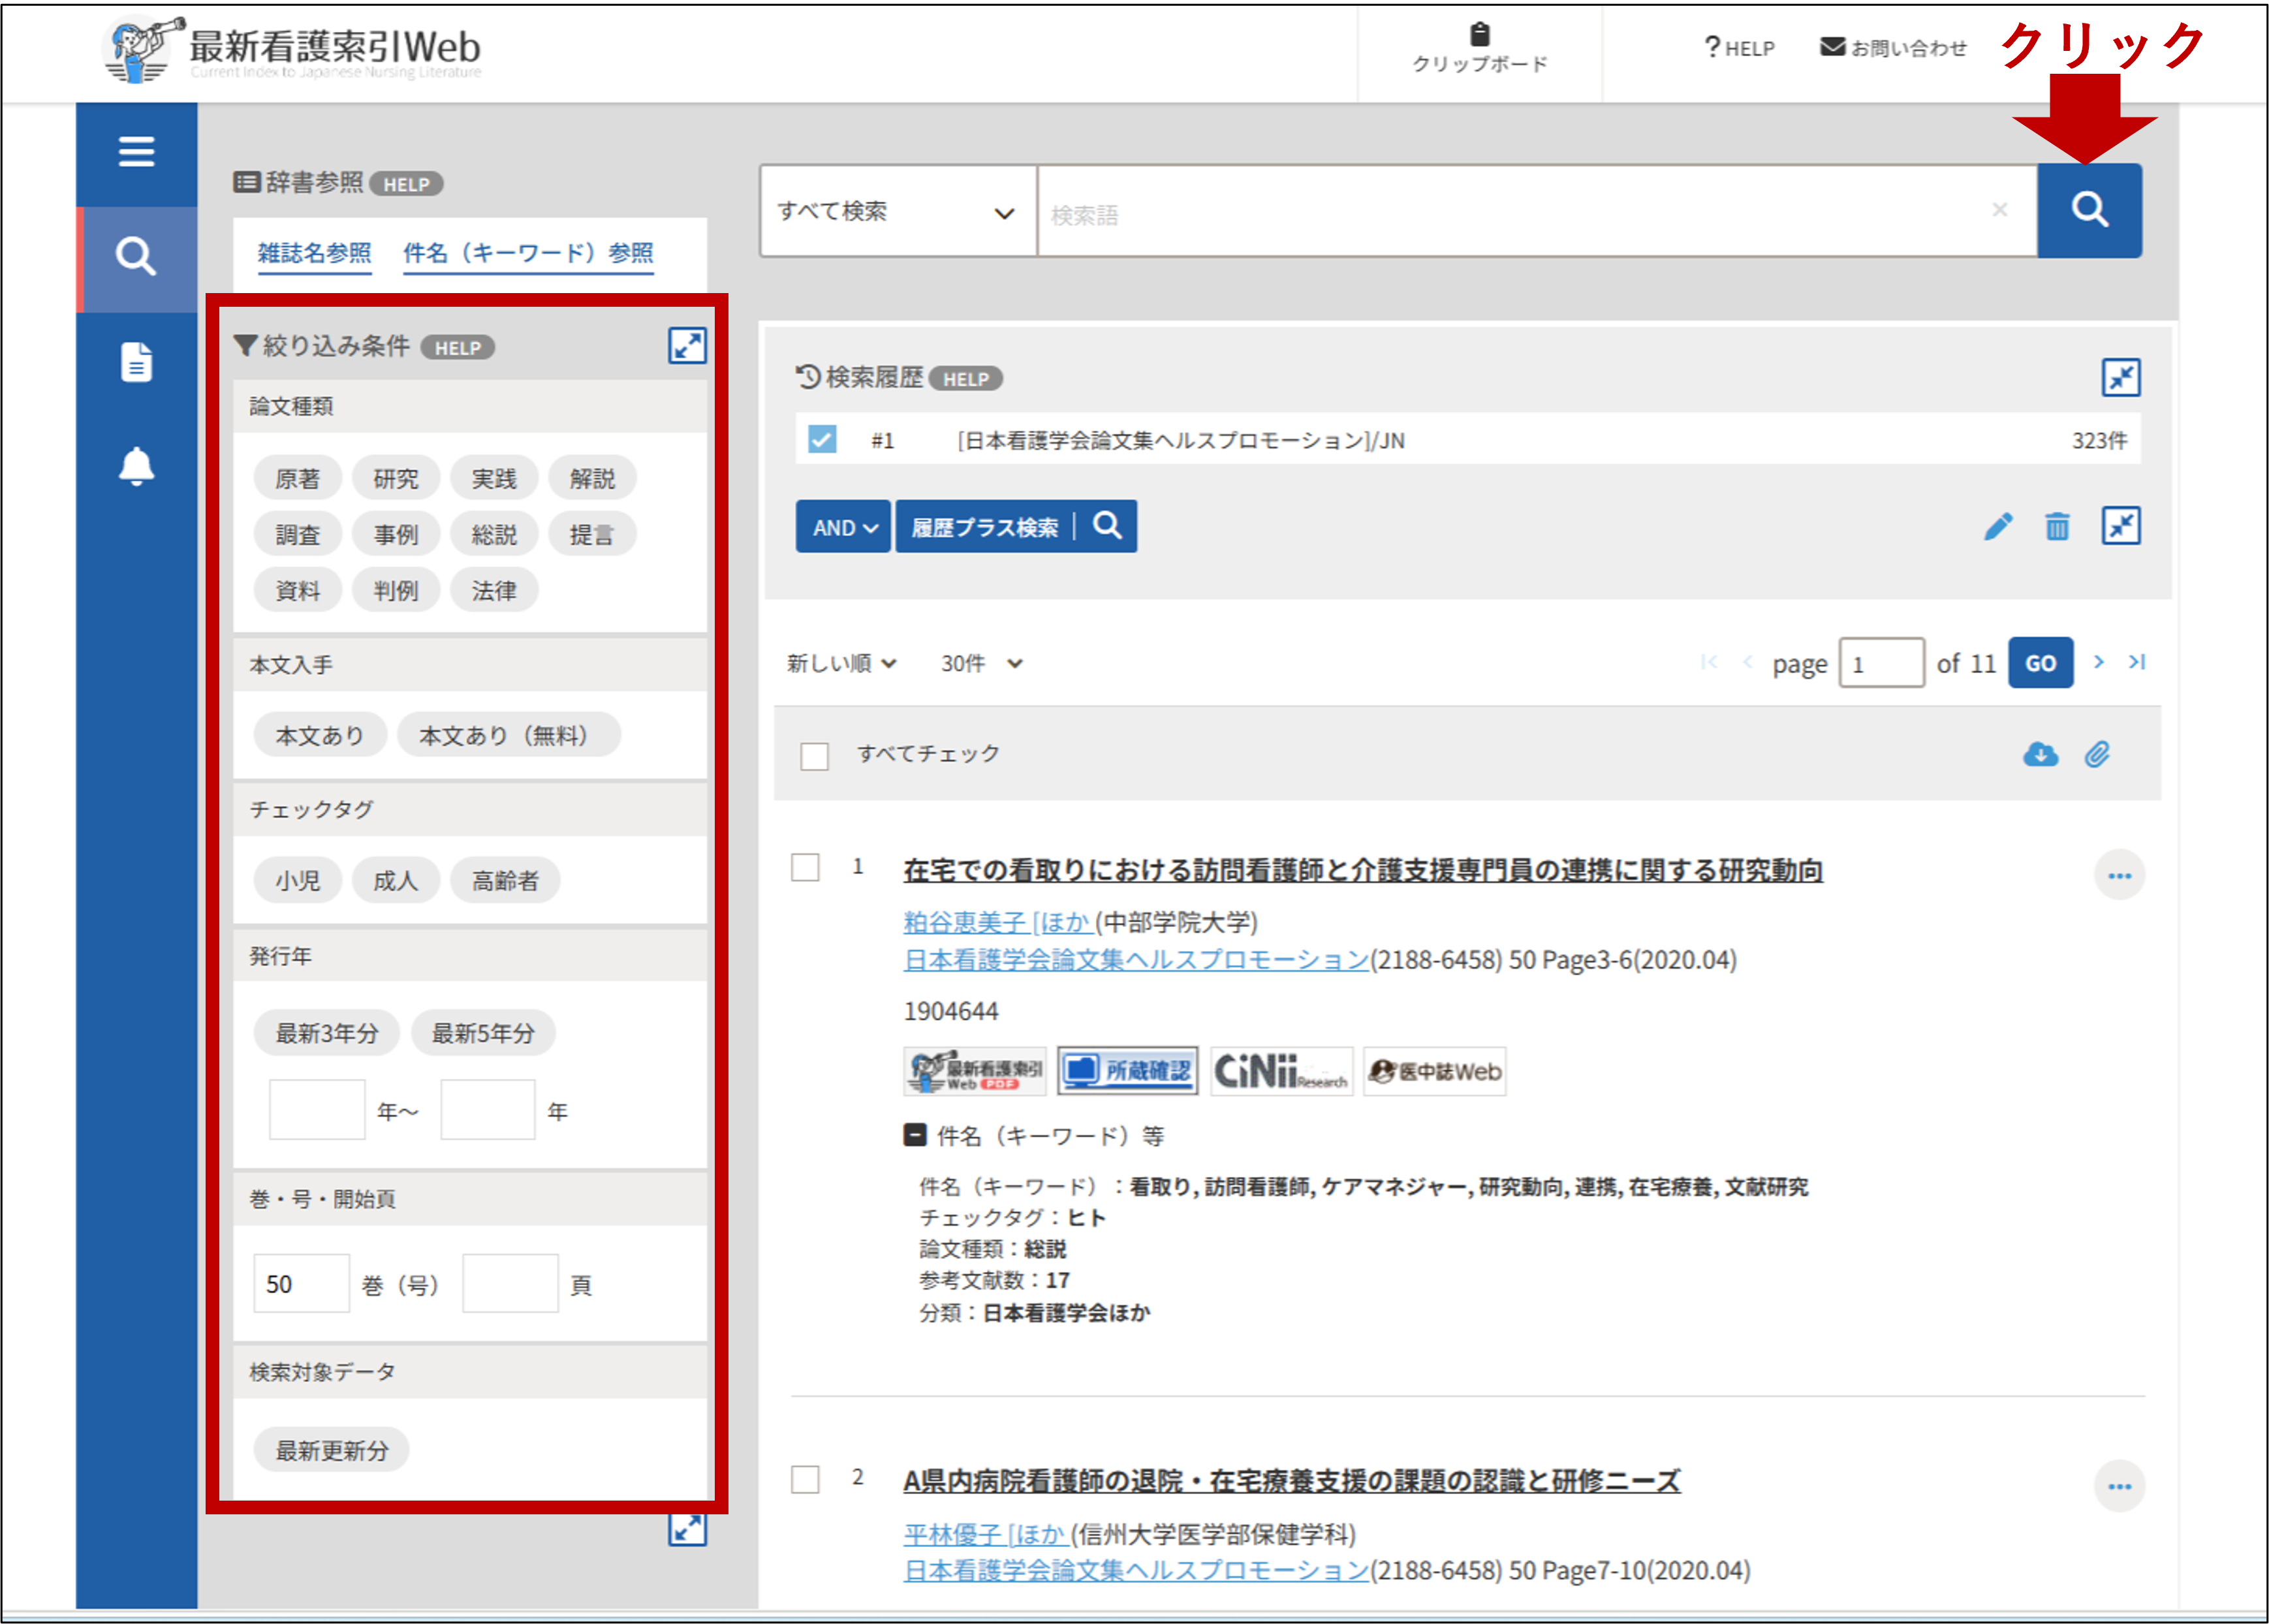This screenshot has width=2269, height=1624.
Task: Expand the 絞り込み条件 panel with the arrows icon
Action: 687,346
